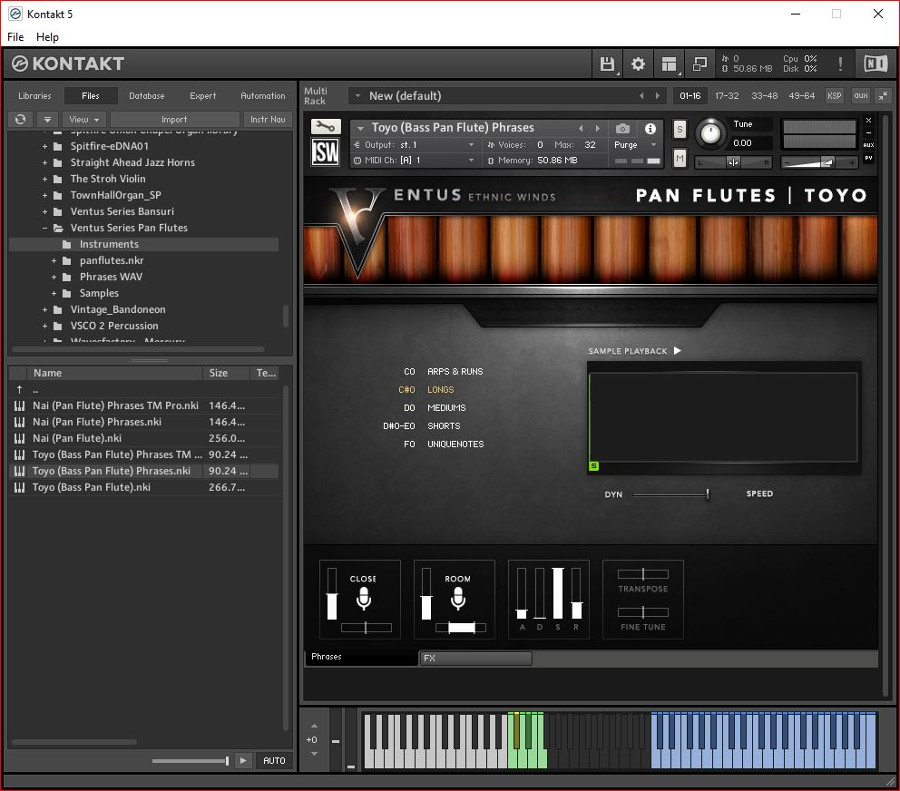Select next instrument preset arrow
This screenshot has width=900, height=791.
[x=598, y=128]
